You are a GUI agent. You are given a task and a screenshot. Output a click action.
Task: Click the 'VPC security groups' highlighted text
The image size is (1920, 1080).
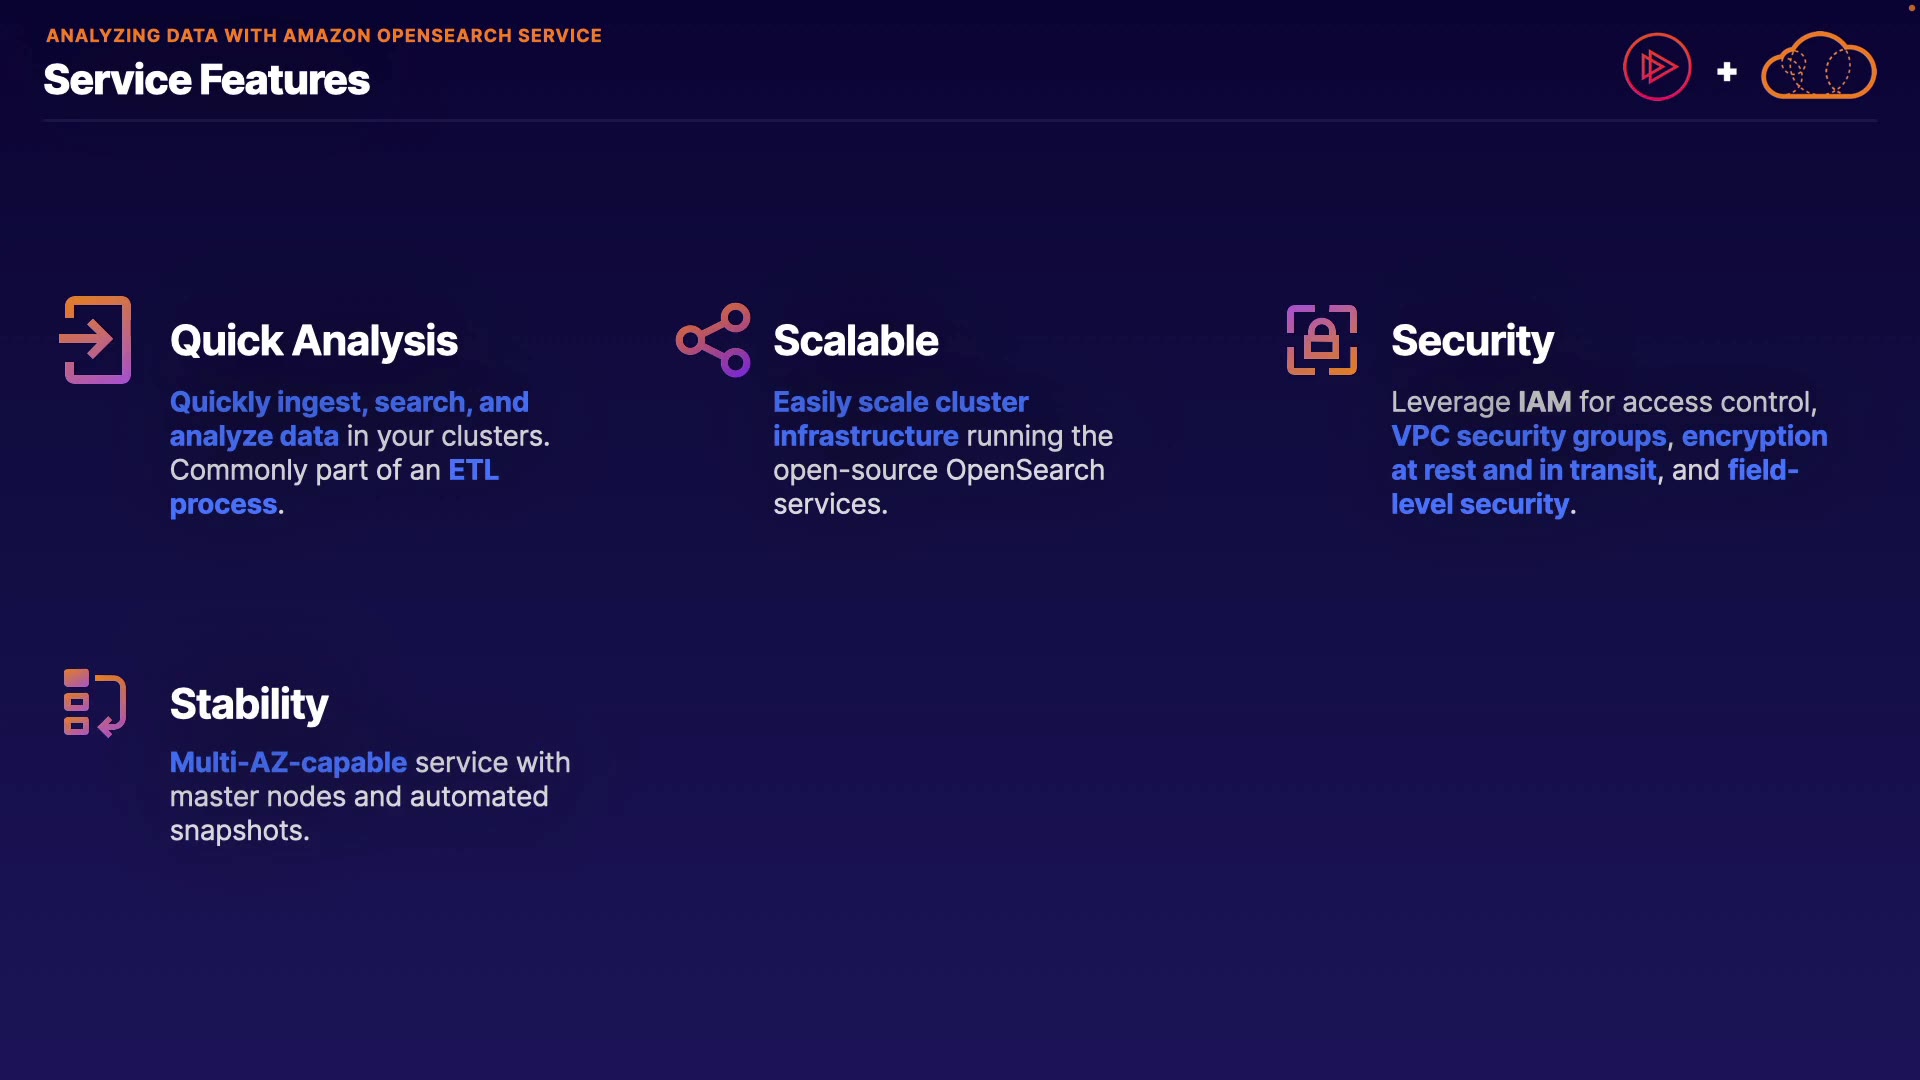click(1528, 436)
